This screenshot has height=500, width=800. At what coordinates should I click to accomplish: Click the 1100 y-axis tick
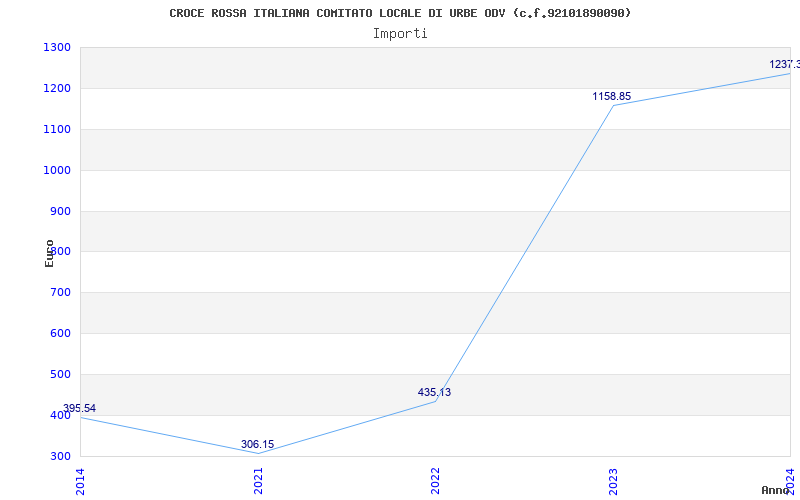pos(57,130)
